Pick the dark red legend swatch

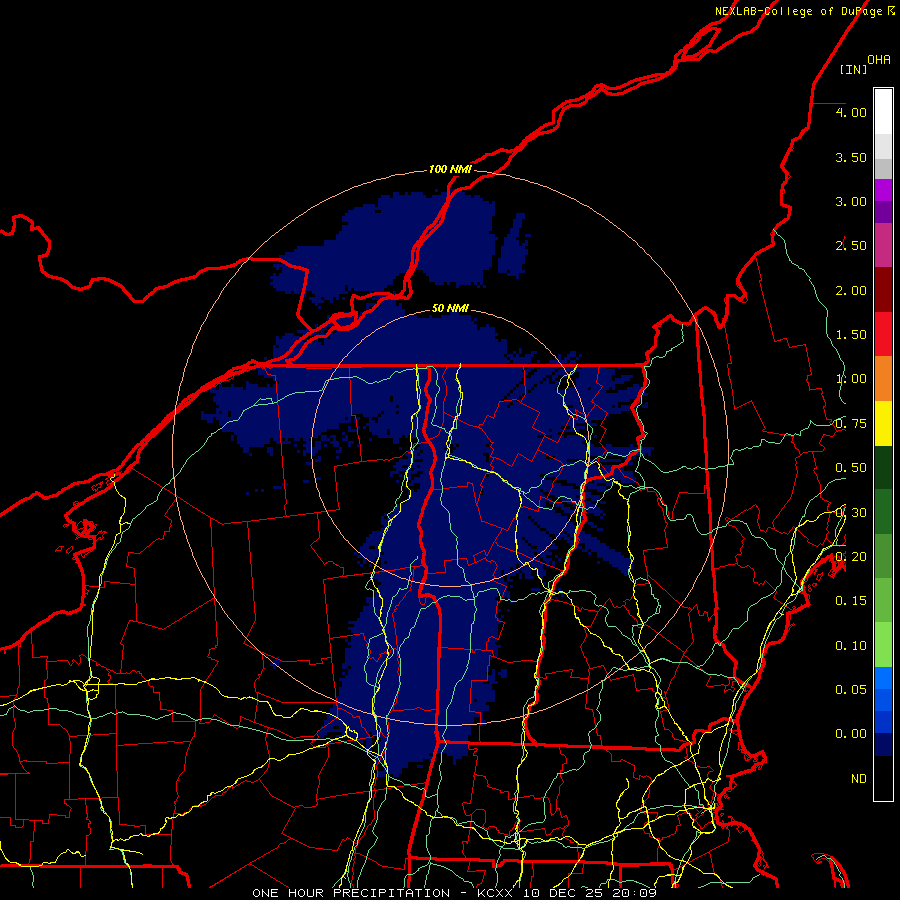[x=883, y=290]
